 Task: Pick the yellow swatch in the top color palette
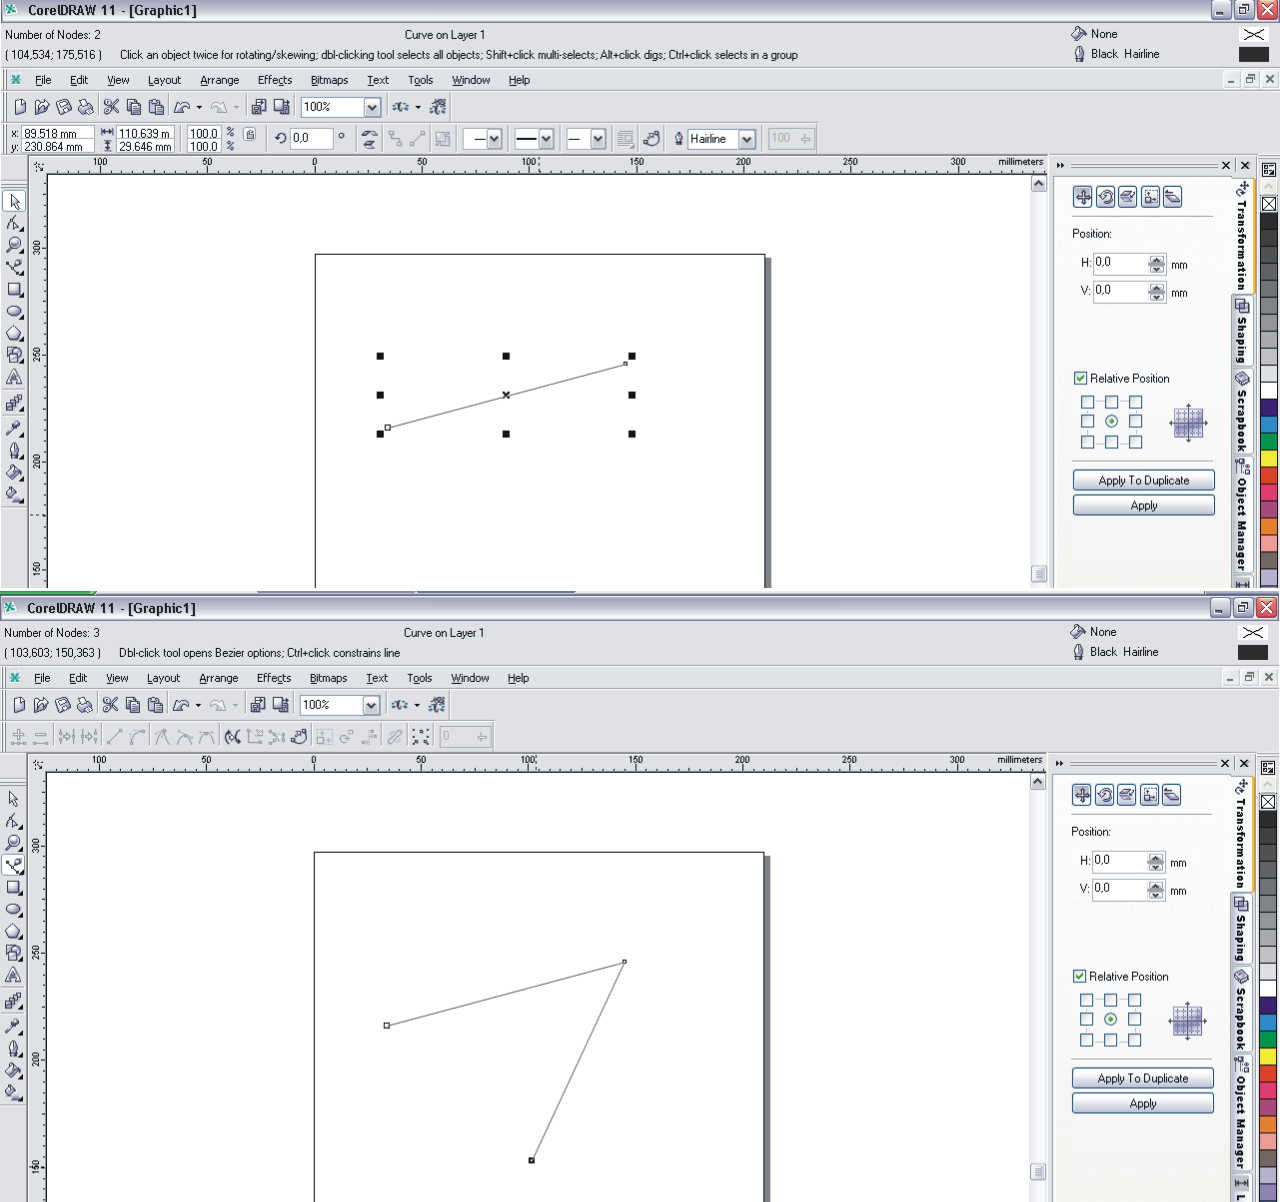coord(1268,458)
